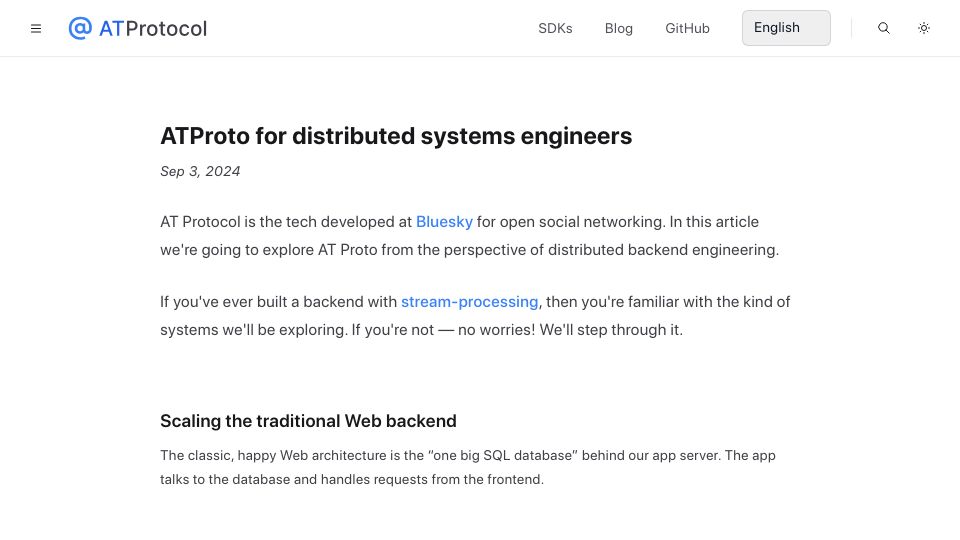Open the hamburger sidebar menu
This screenshot has width=960, height=540.
(x=36, y=28)
